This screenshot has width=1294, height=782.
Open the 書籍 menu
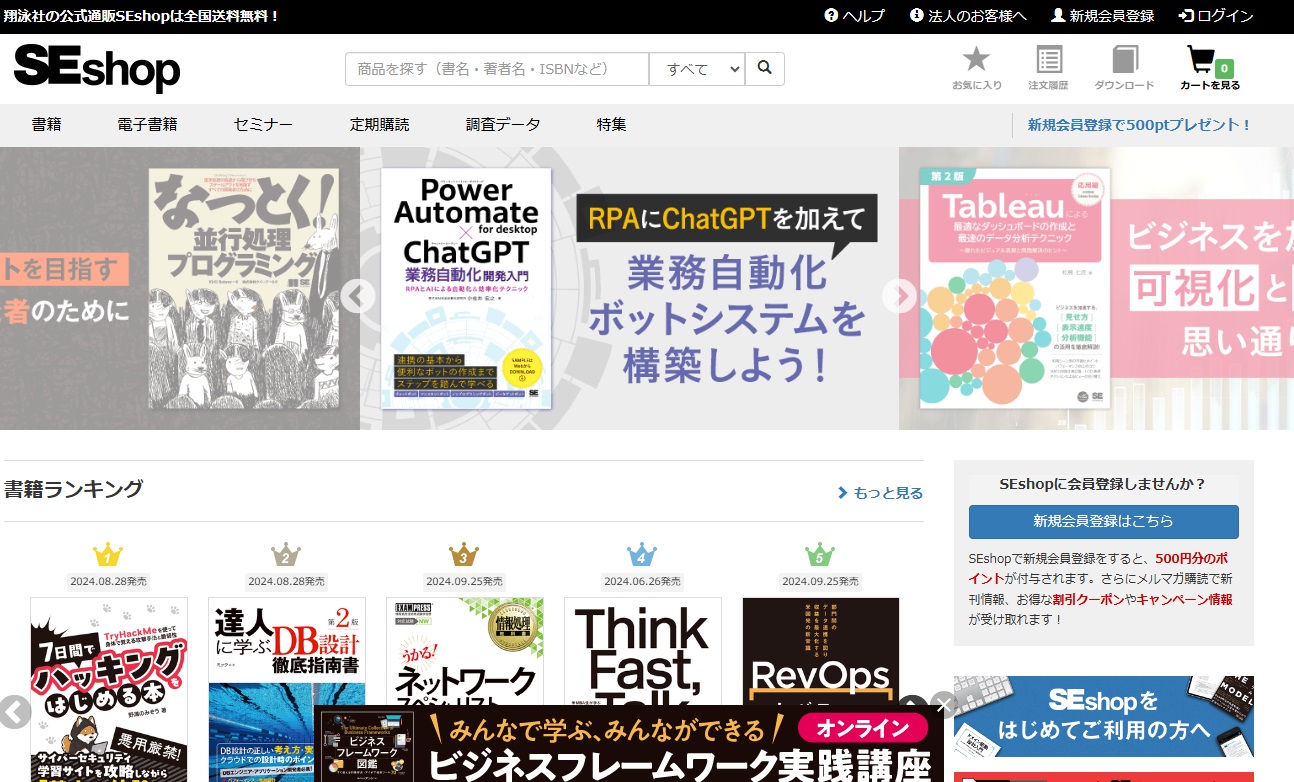pos(47,125)
